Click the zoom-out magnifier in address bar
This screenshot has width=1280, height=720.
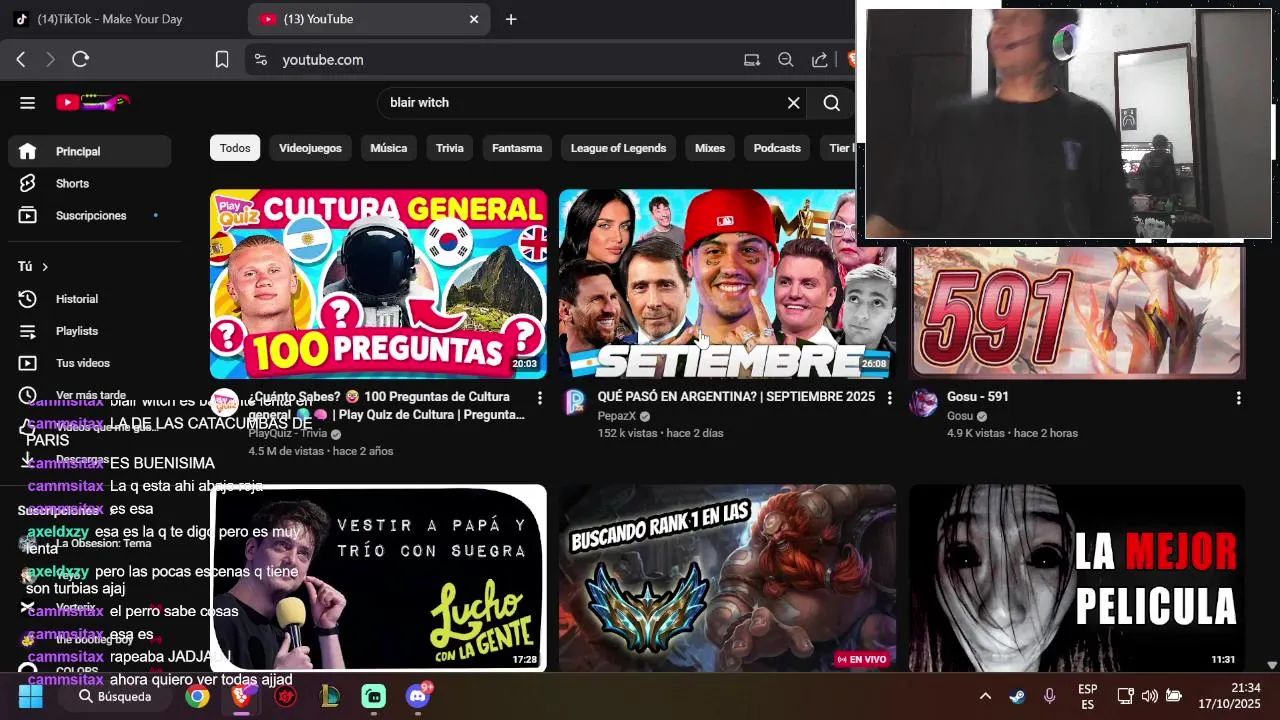click(x=786, y=60)
